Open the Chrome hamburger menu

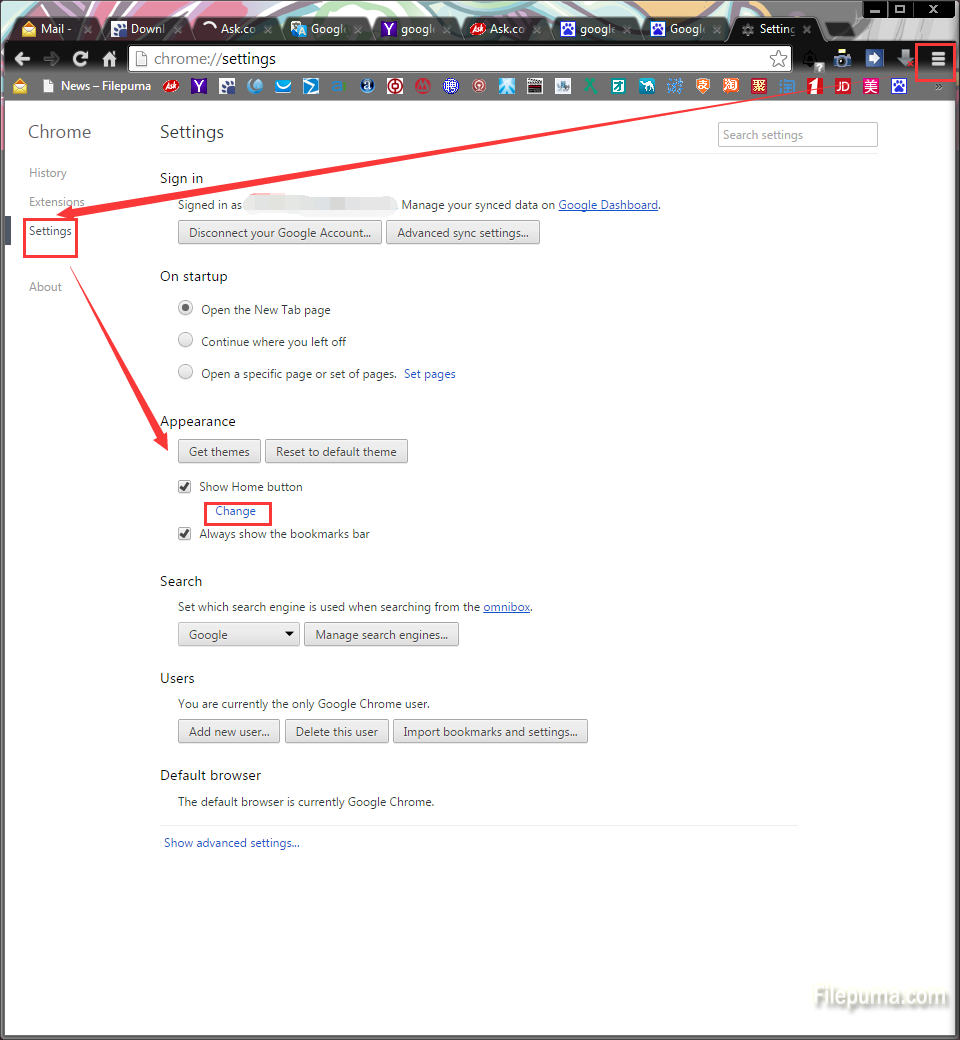click(937, 59)
